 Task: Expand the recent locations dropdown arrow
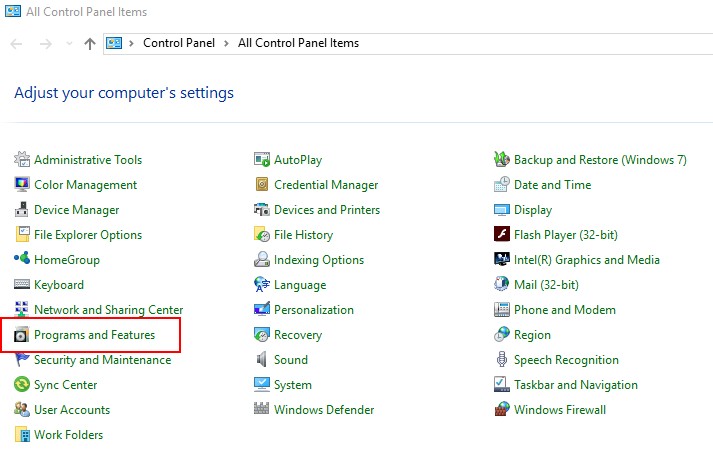click(69, 44)
